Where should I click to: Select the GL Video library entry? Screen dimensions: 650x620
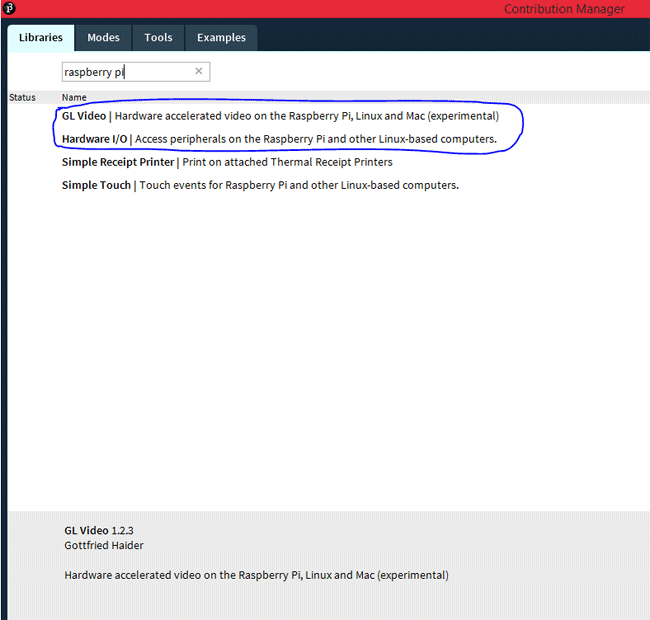(x=84, y=116)
